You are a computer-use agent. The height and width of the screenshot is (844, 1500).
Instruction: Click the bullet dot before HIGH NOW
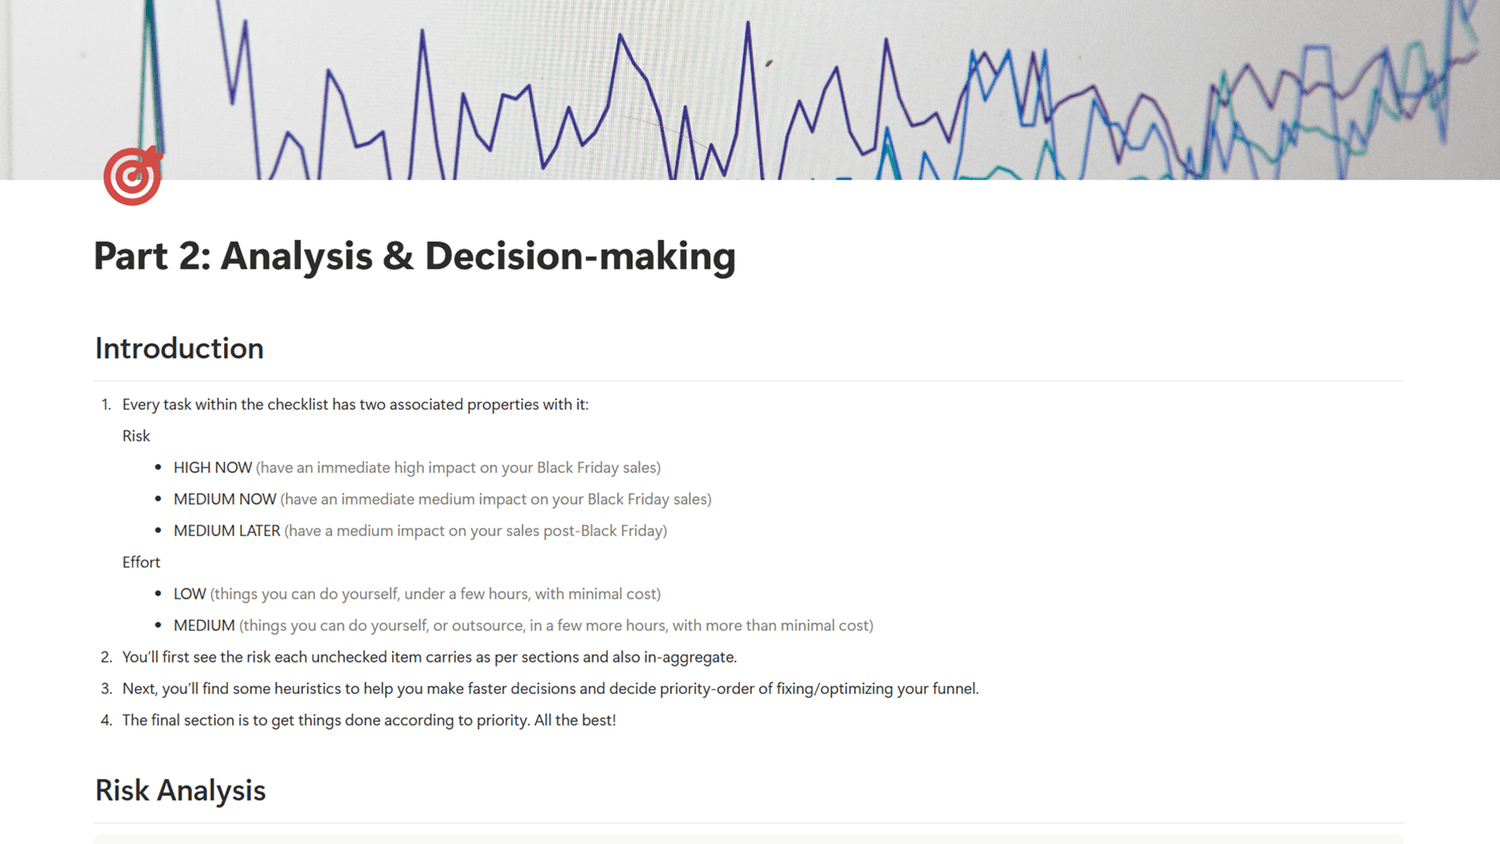158,467
